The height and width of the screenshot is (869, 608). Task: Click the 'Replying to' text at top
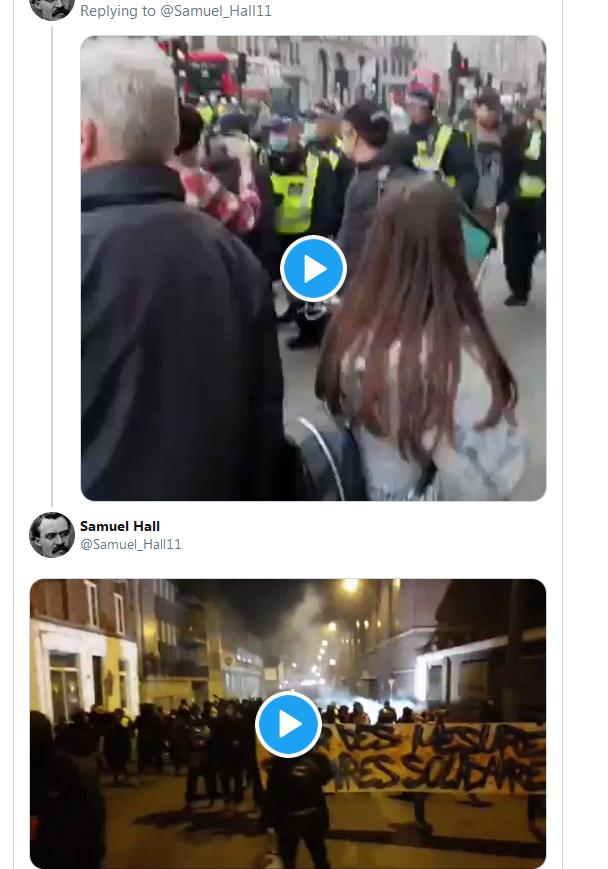tap(117, 11)
